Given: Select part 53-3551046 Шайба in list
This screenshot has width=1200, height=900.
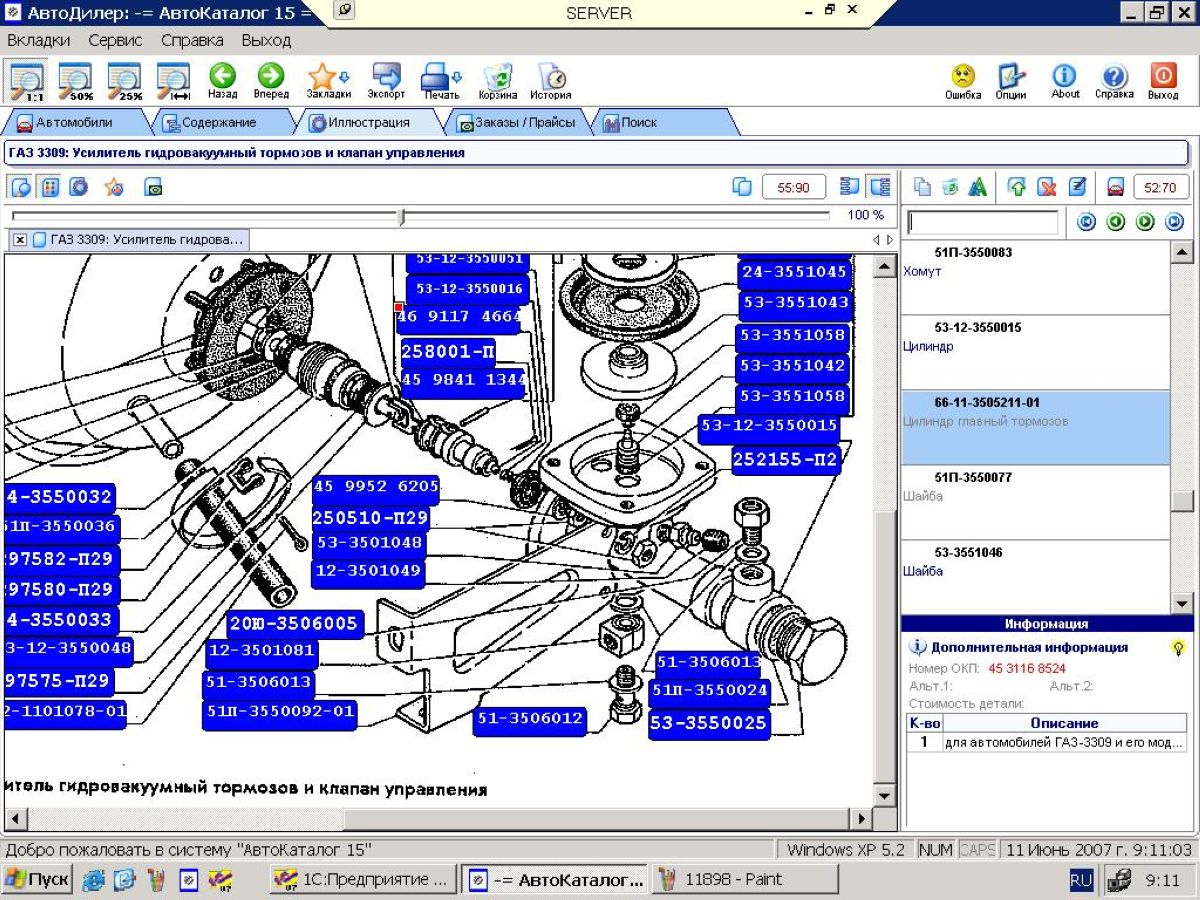Looking at the screenshot, I should 1035,577.
